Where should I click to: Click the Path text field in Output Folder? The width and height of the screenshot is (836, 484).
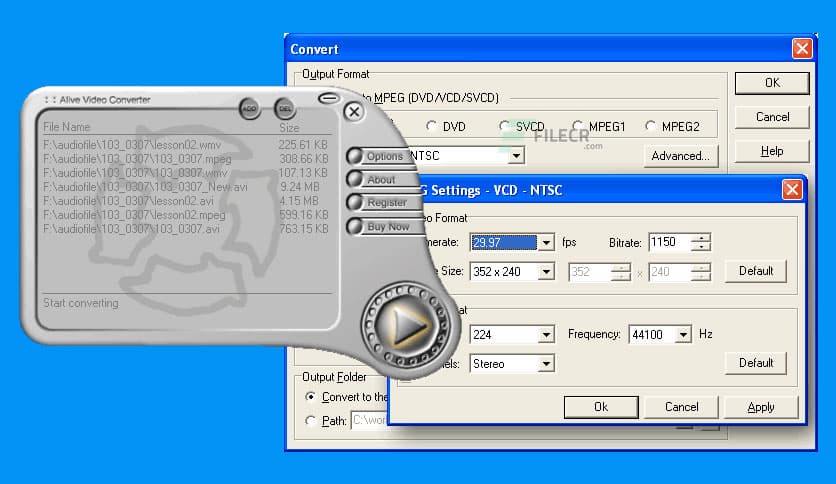(369, 421)
